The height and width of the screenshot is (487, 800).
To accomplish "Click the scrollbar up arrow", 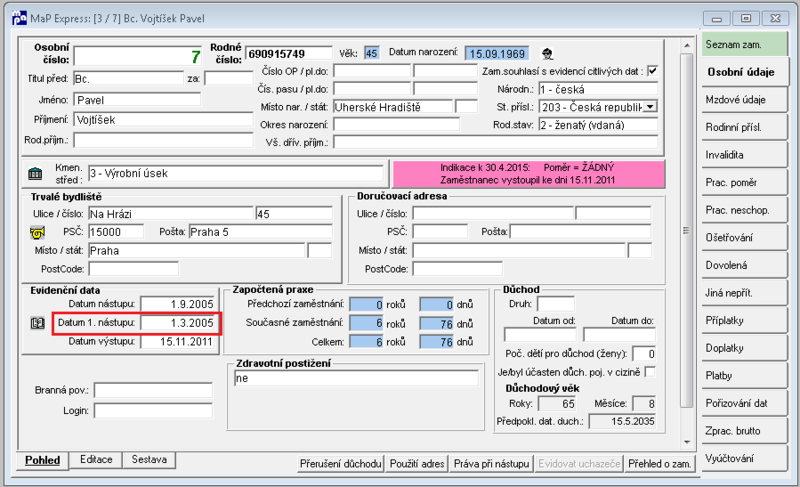I will 687,46.
